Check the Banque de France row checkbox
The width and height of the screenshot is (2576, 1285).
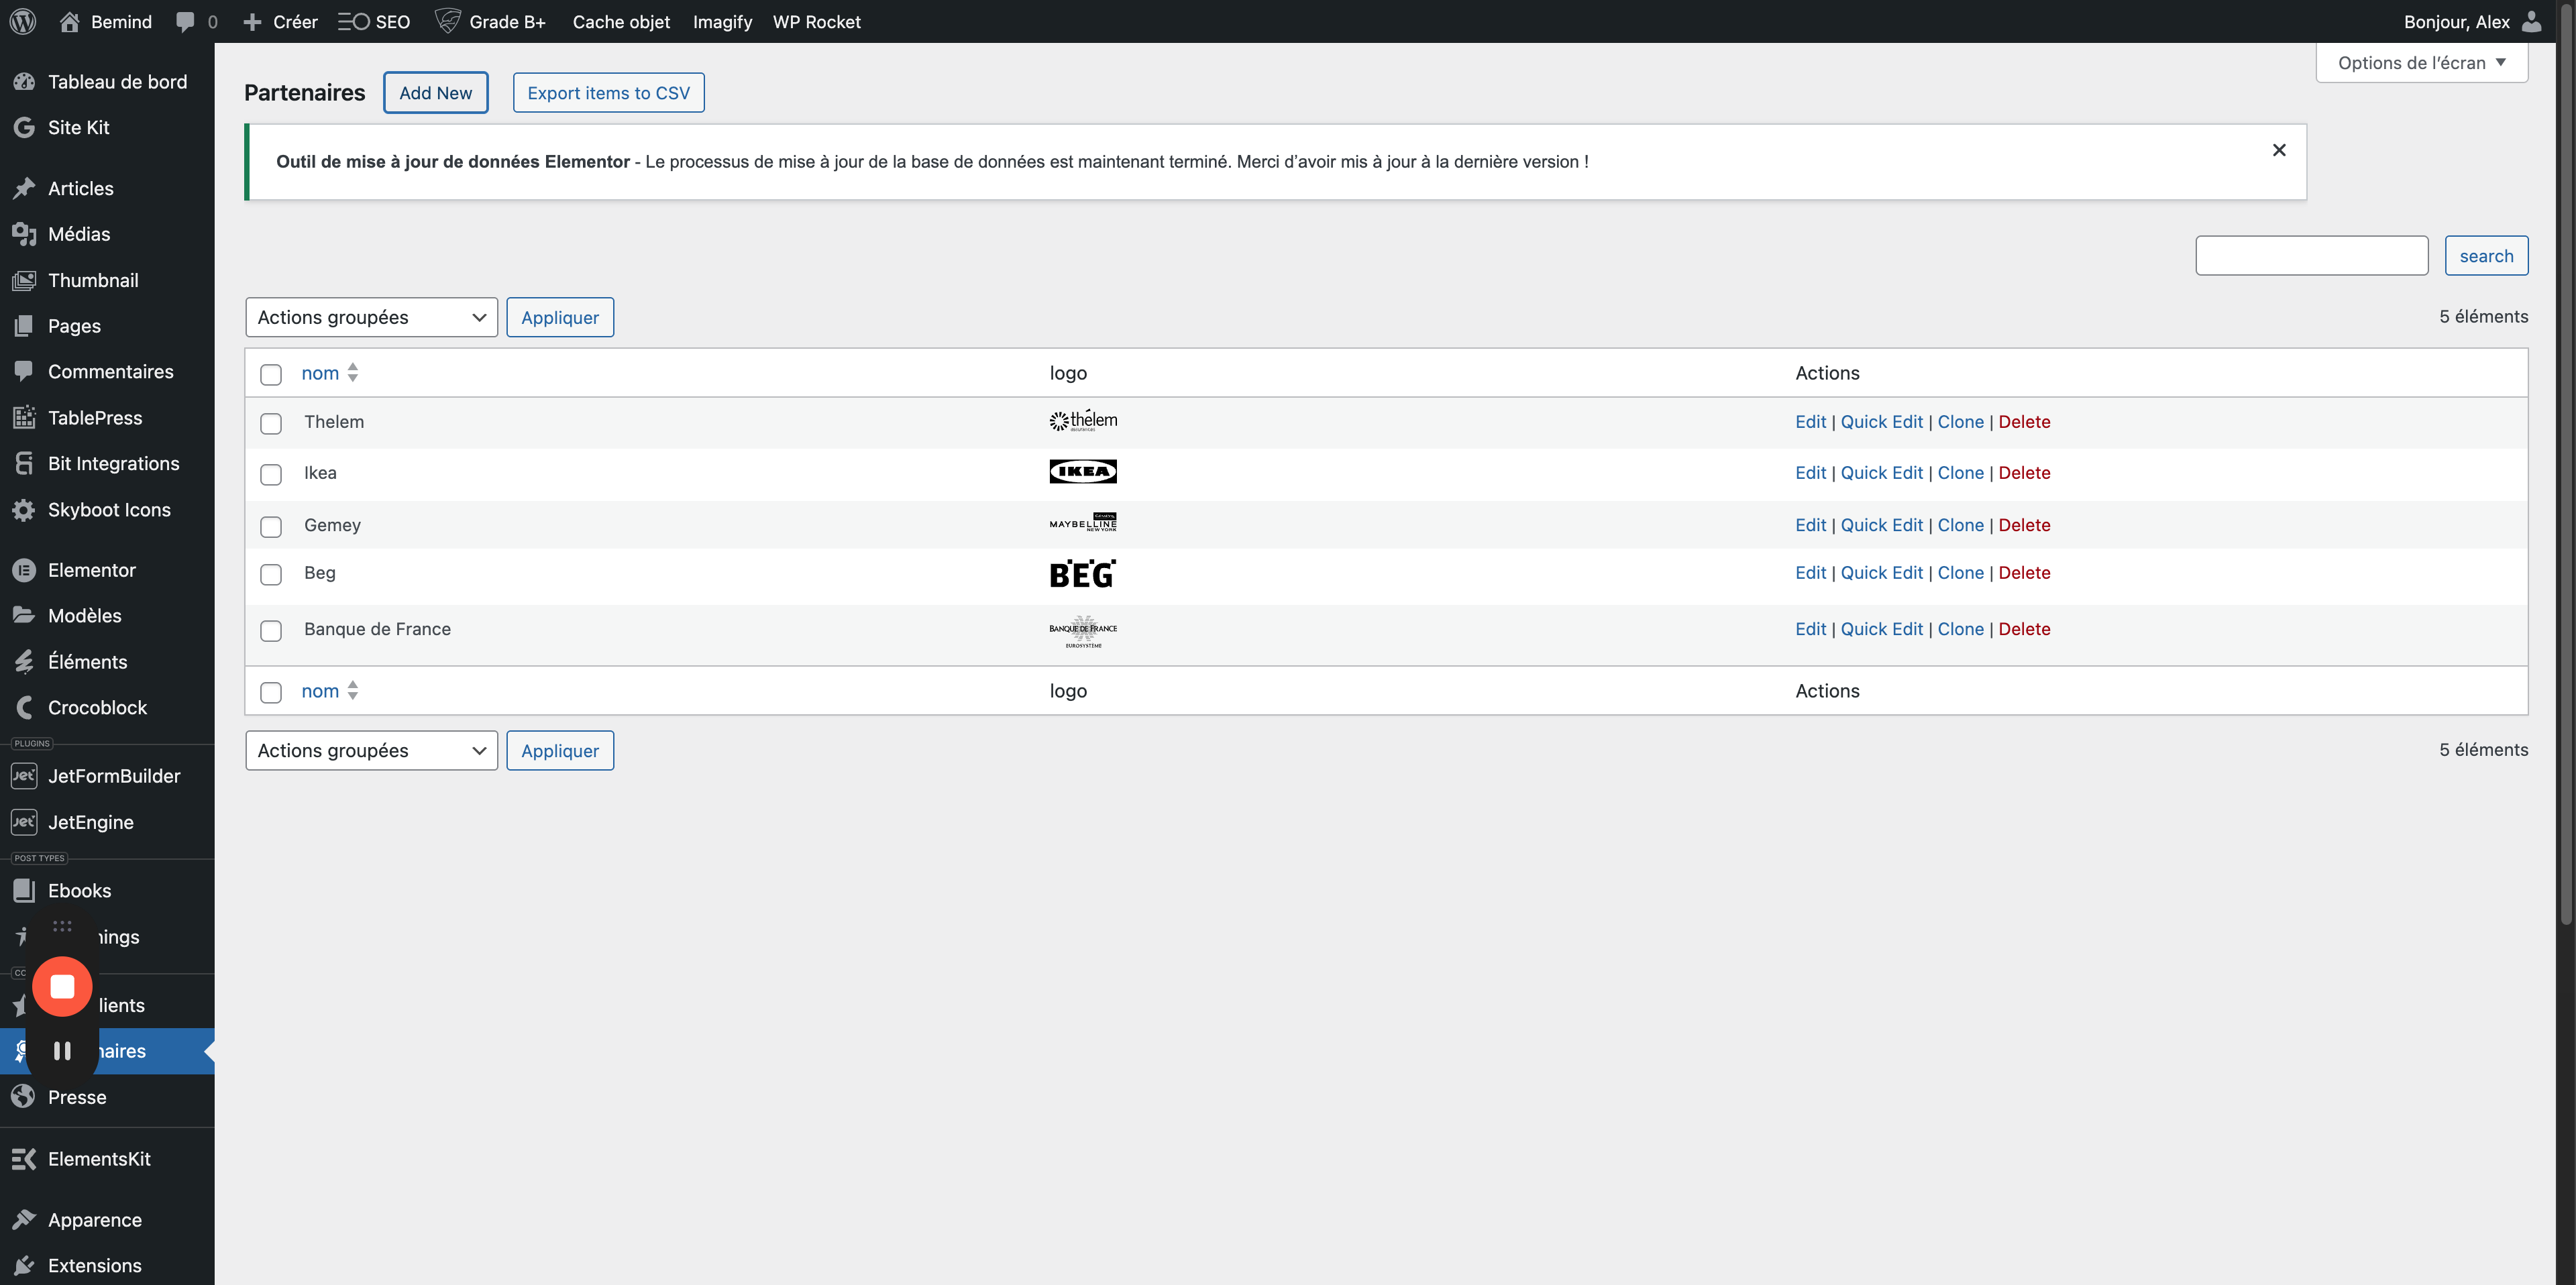(x=271, y=630)
